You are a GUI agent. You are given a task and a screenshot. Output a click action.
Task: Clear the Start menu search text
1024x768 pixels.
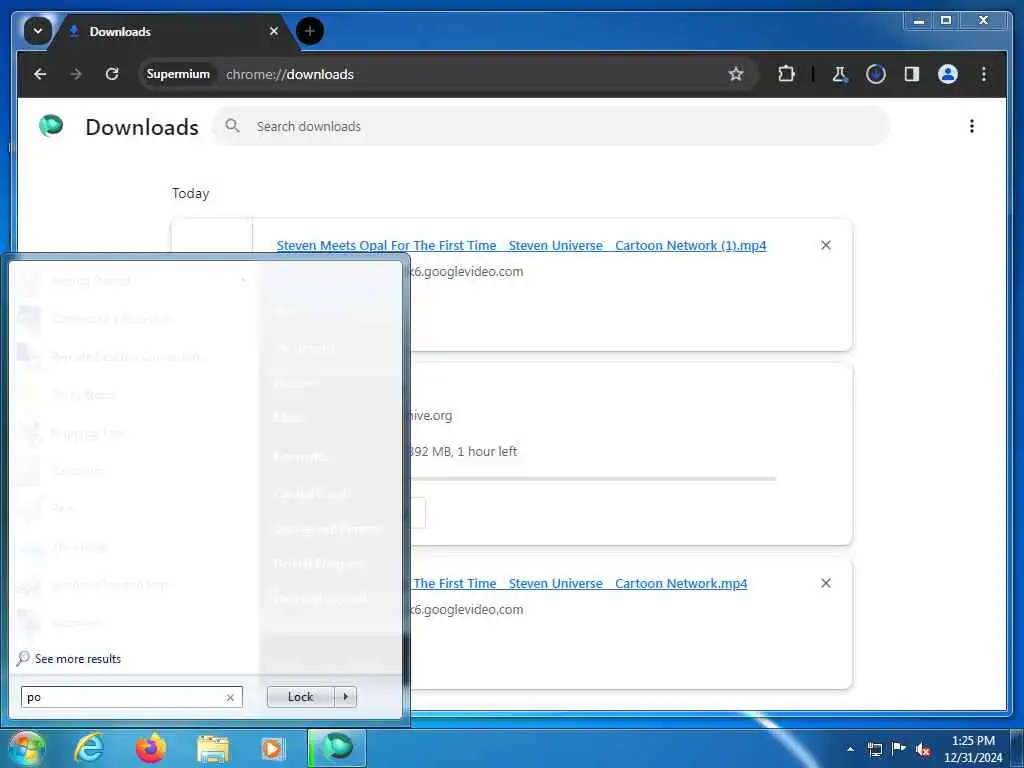click(x=230, y=697)
